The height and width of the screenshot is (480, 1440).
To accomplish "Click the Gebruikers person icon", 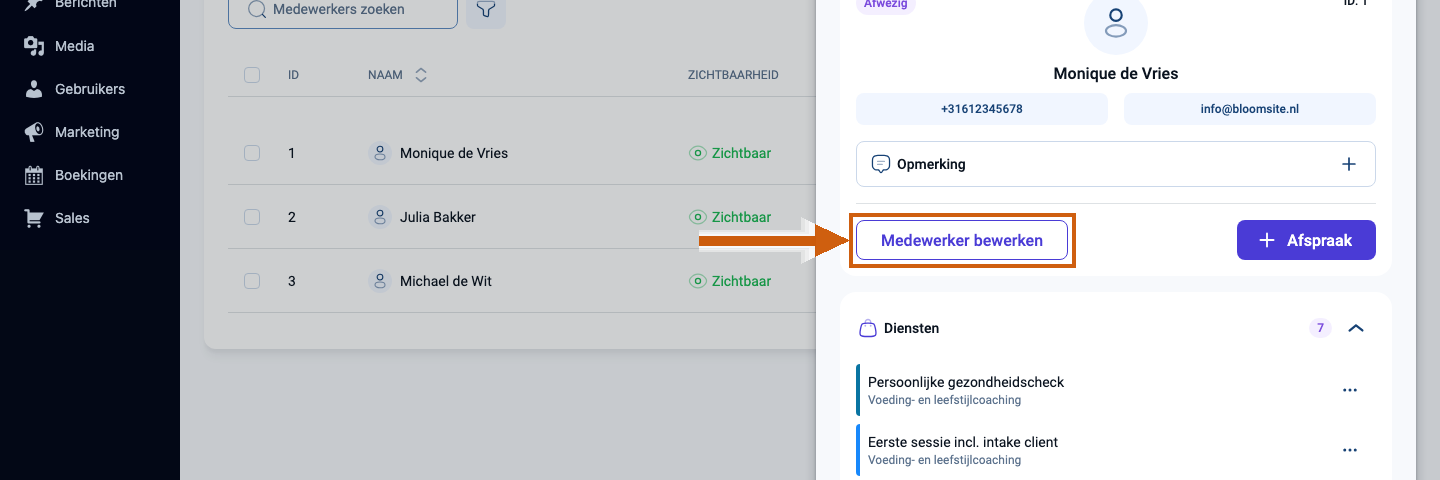I will (x=34, y=89).
